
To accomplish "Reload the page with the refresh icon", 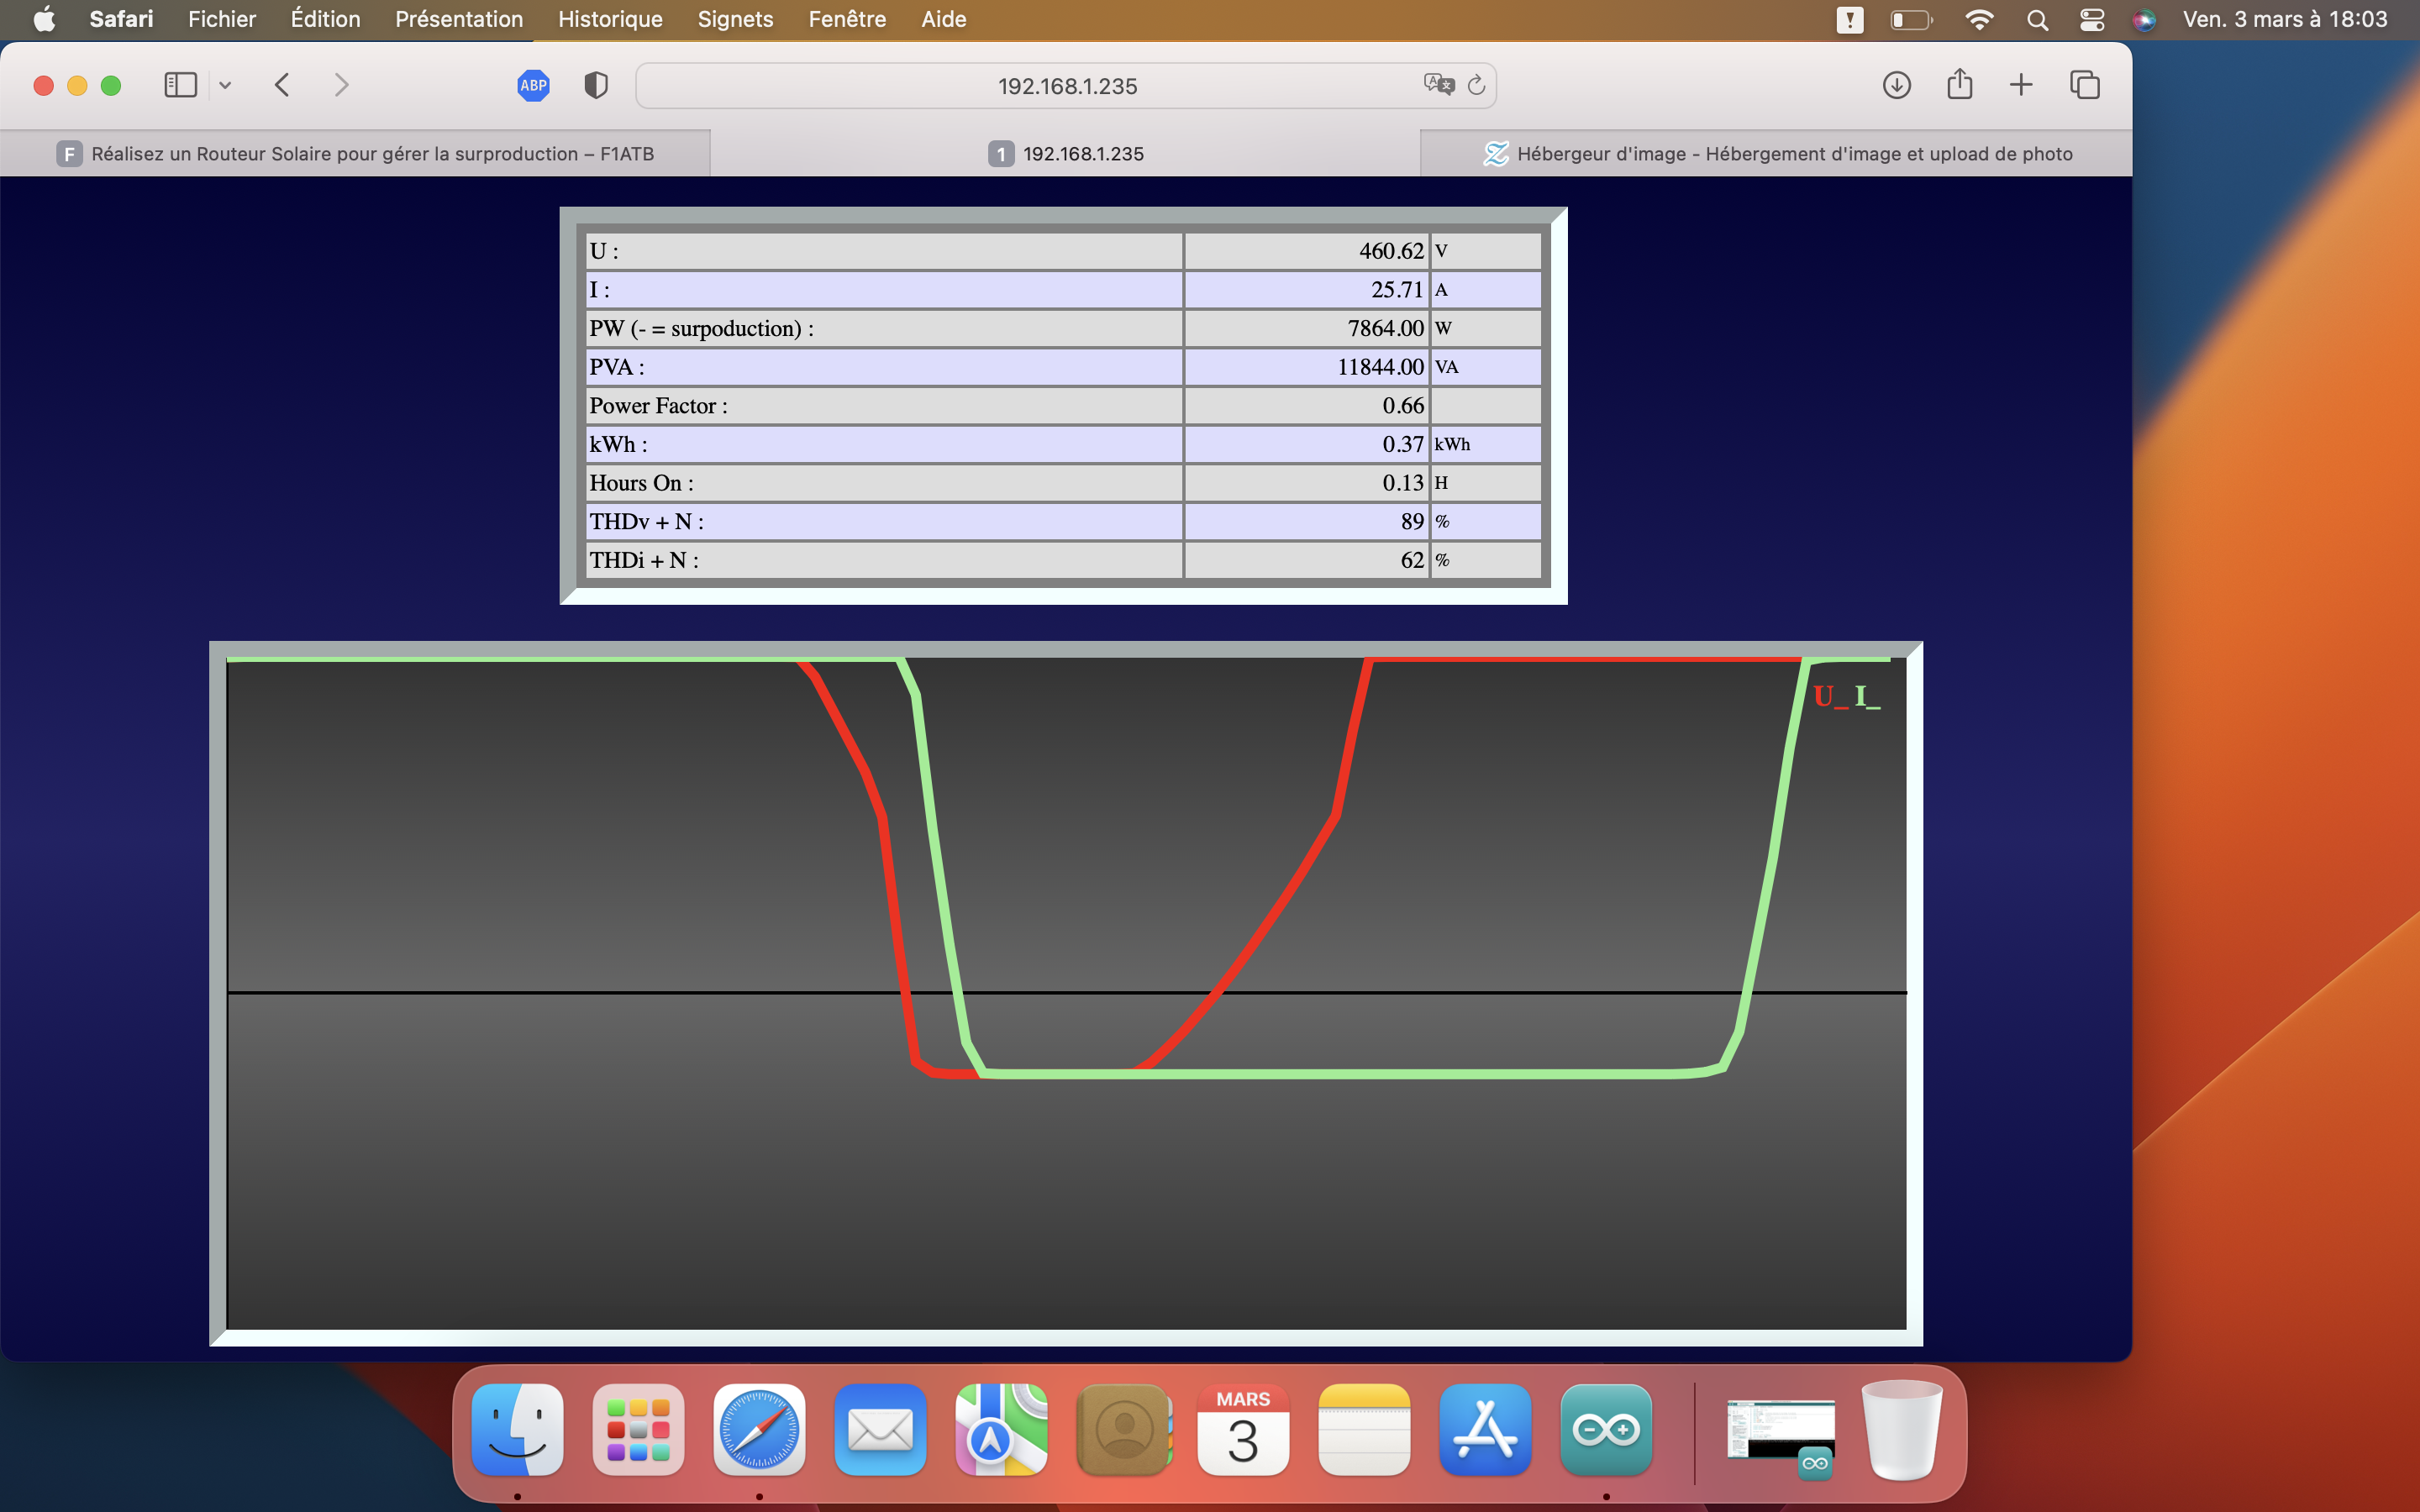I will (x=1476, y=85).
